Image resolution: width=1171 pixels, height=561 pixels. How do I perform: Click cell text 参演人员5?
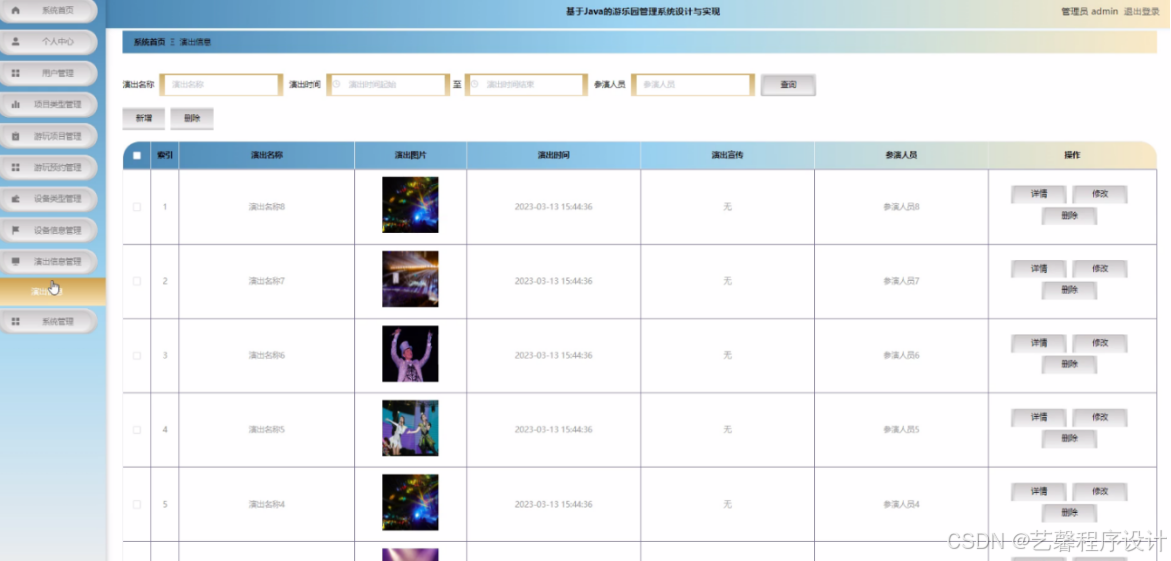pyautogui.click(x=901, y=430)
